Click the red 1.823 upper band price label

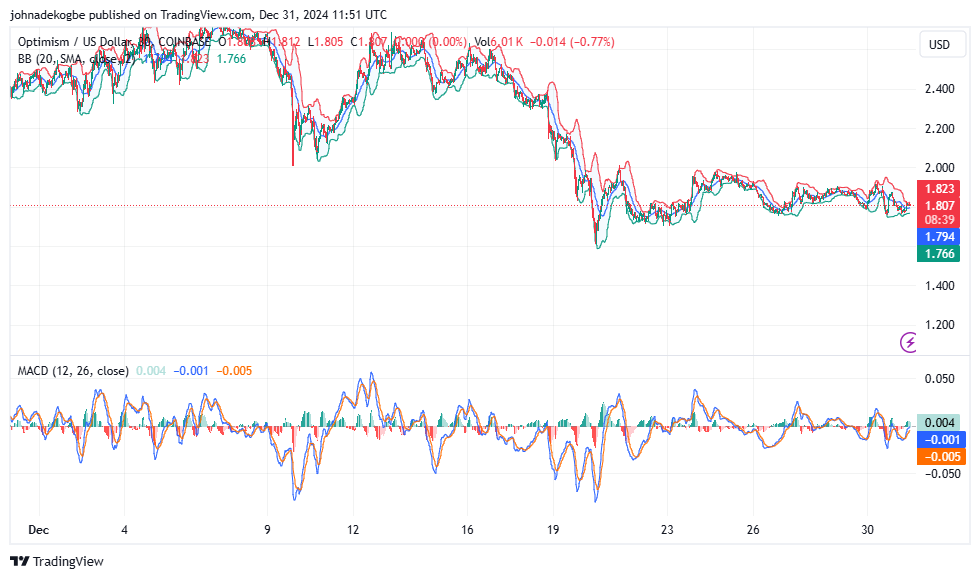938,188
